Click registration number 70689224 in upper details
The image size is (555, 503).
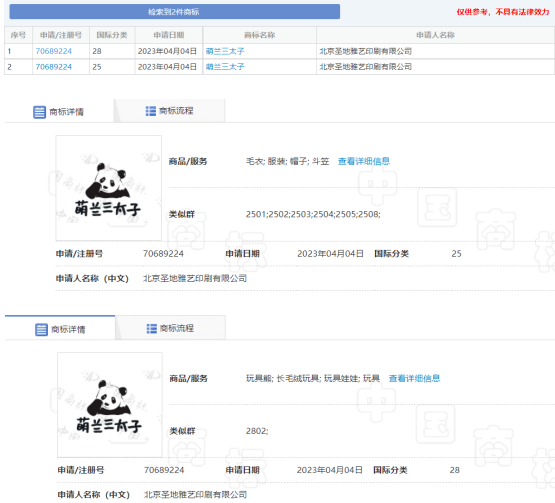[x=163, y=253]
